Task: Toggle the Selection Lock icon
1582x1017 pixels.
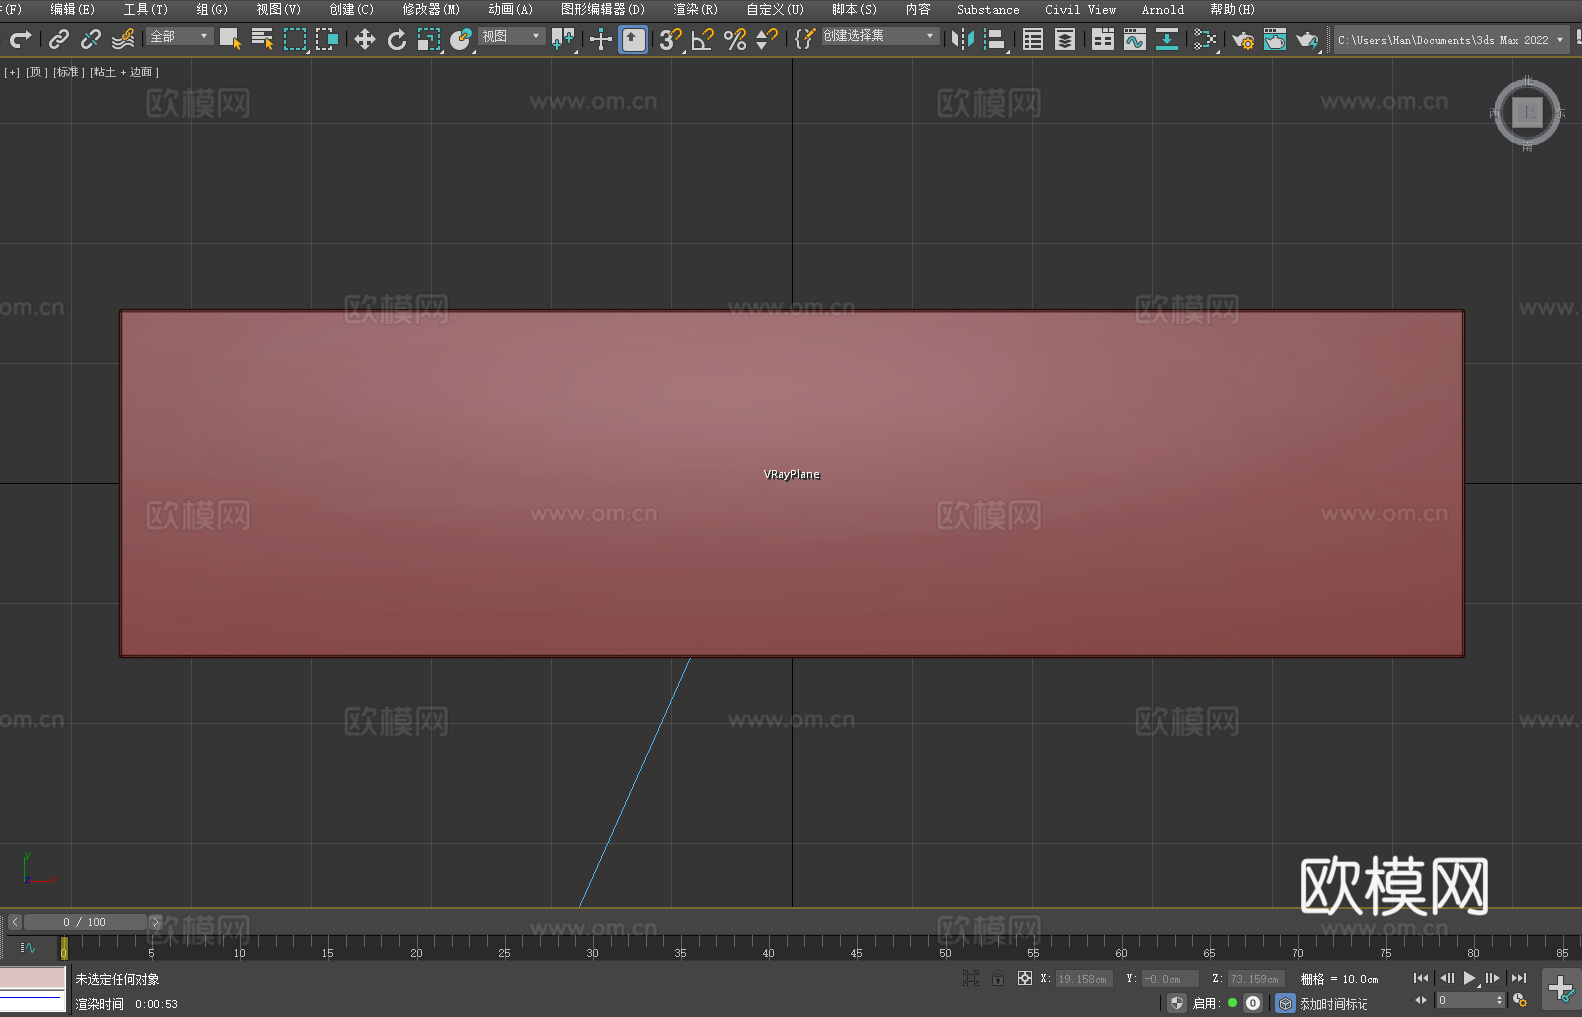Action: click(x=998, y=978)
